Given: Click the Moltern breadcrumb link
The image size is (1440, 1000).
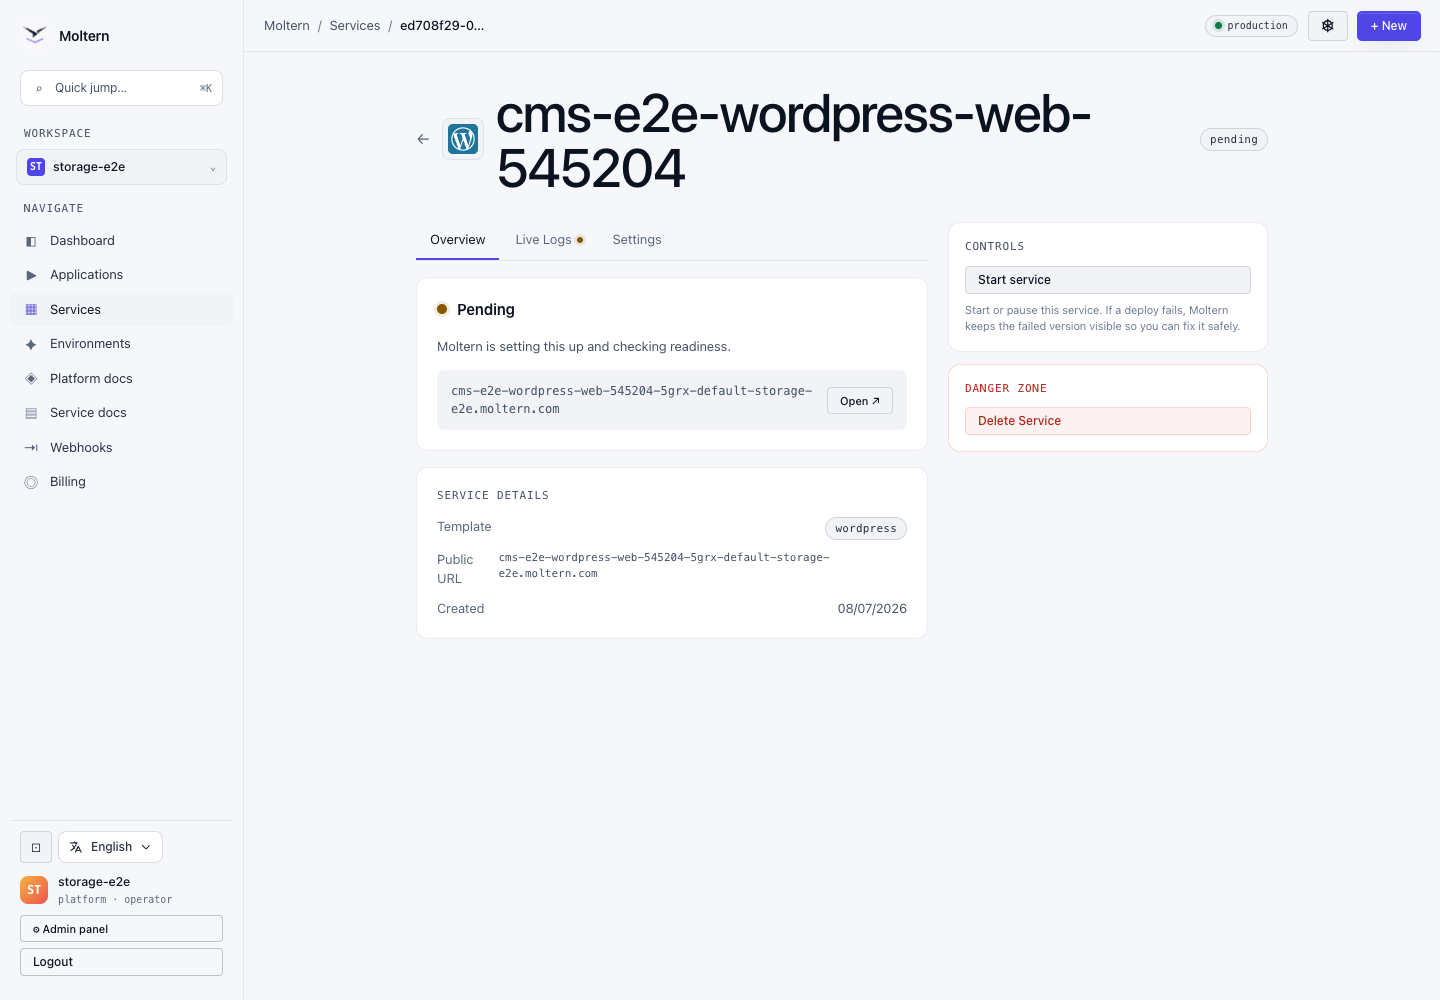Looking at the screenshot, I should [x=287, y=26].
